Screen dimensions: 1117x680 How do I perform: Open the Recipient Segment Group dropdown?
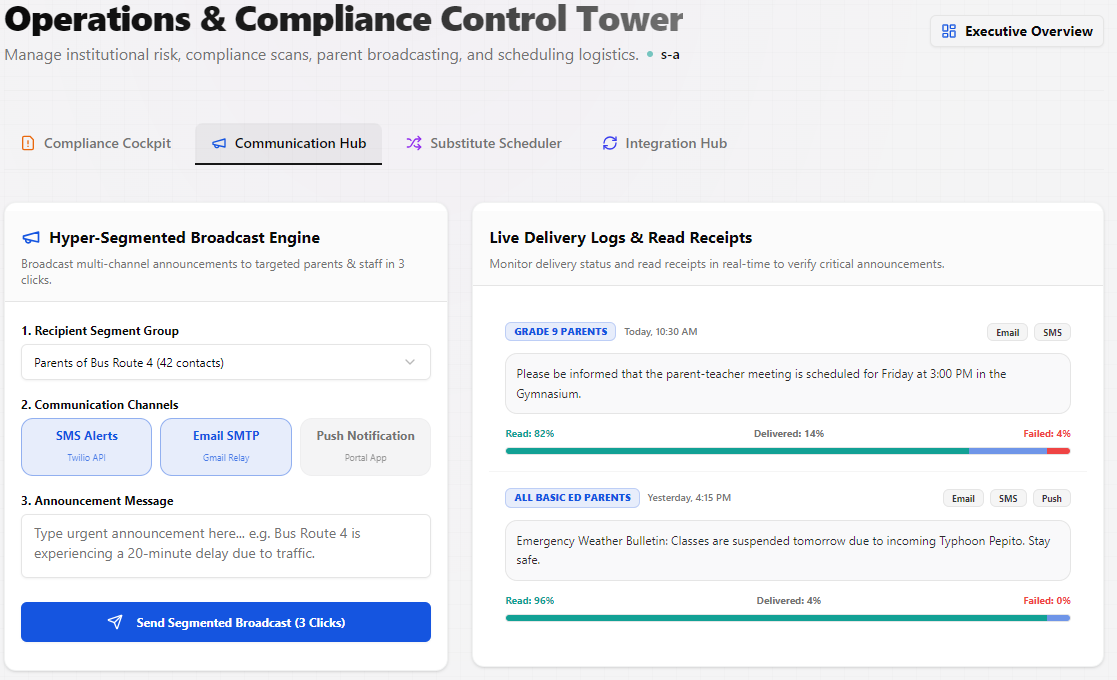pyautogui.click(x=226, y=362)
